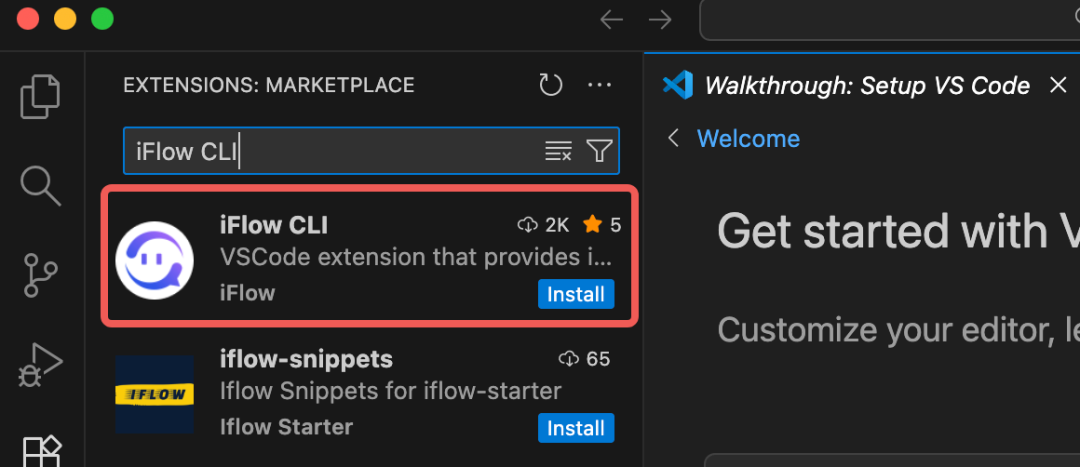
Task: Refresh the extensions marketplace list
Action: click(x=551, y=85)
